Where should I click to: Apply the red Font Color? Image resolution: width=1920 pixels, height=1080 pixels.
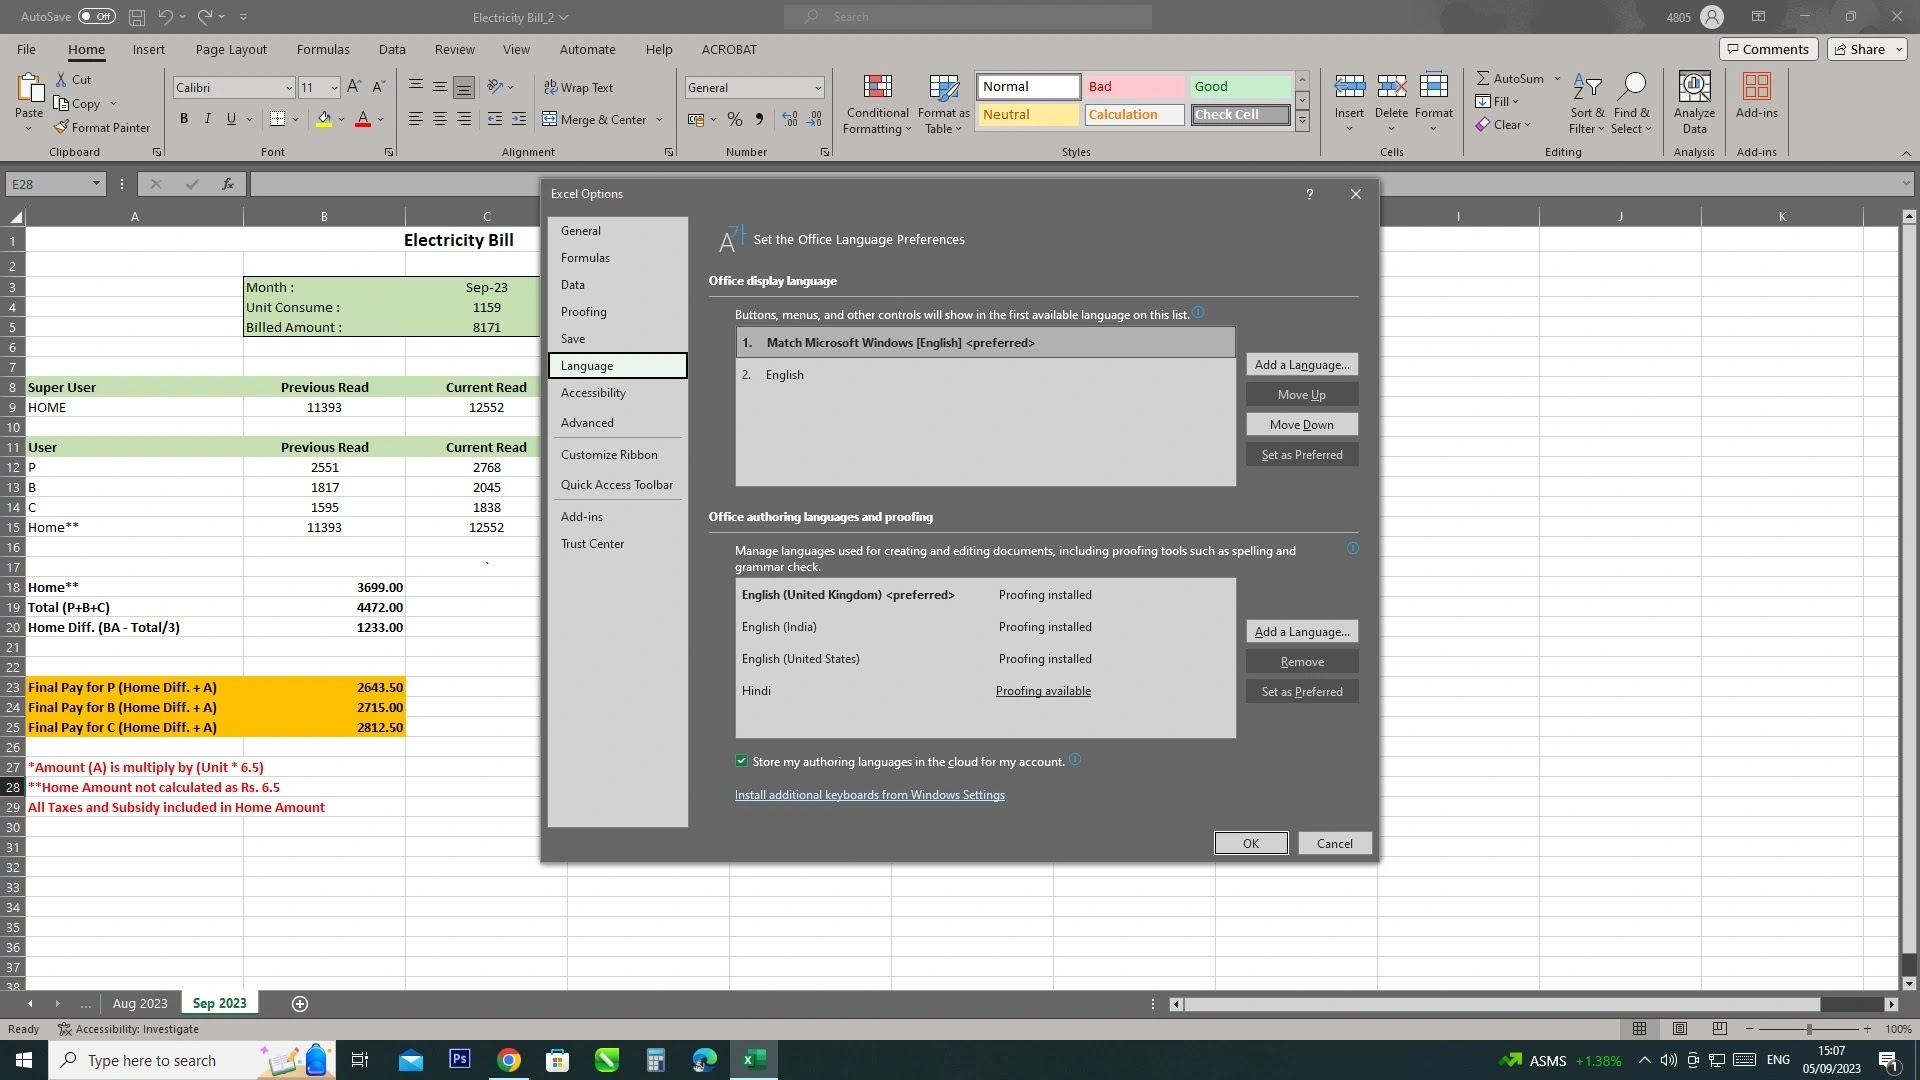pyautogui.click(x=363, y=119)
